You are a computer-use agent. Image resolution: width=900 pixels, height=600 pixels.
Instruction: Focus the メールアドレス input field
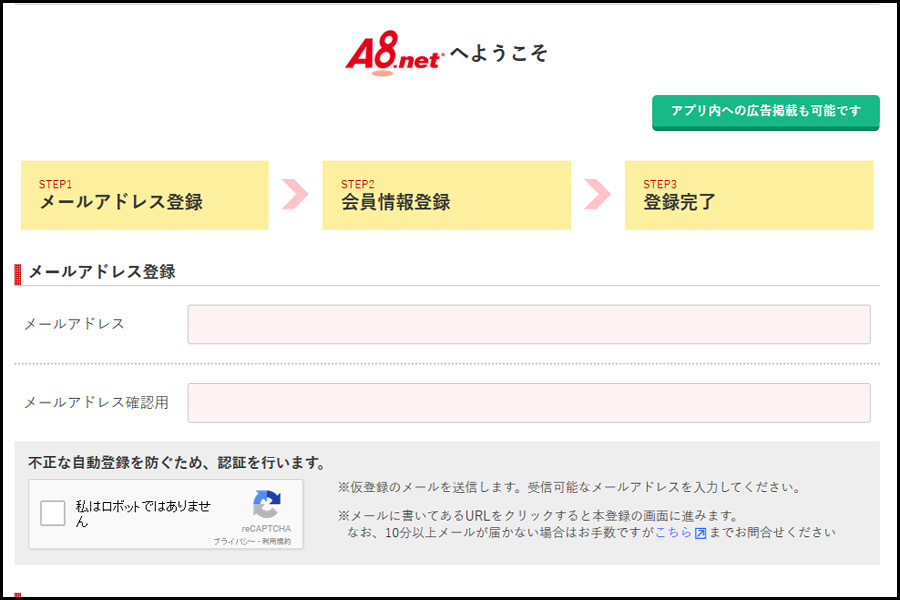coord(529,324)
